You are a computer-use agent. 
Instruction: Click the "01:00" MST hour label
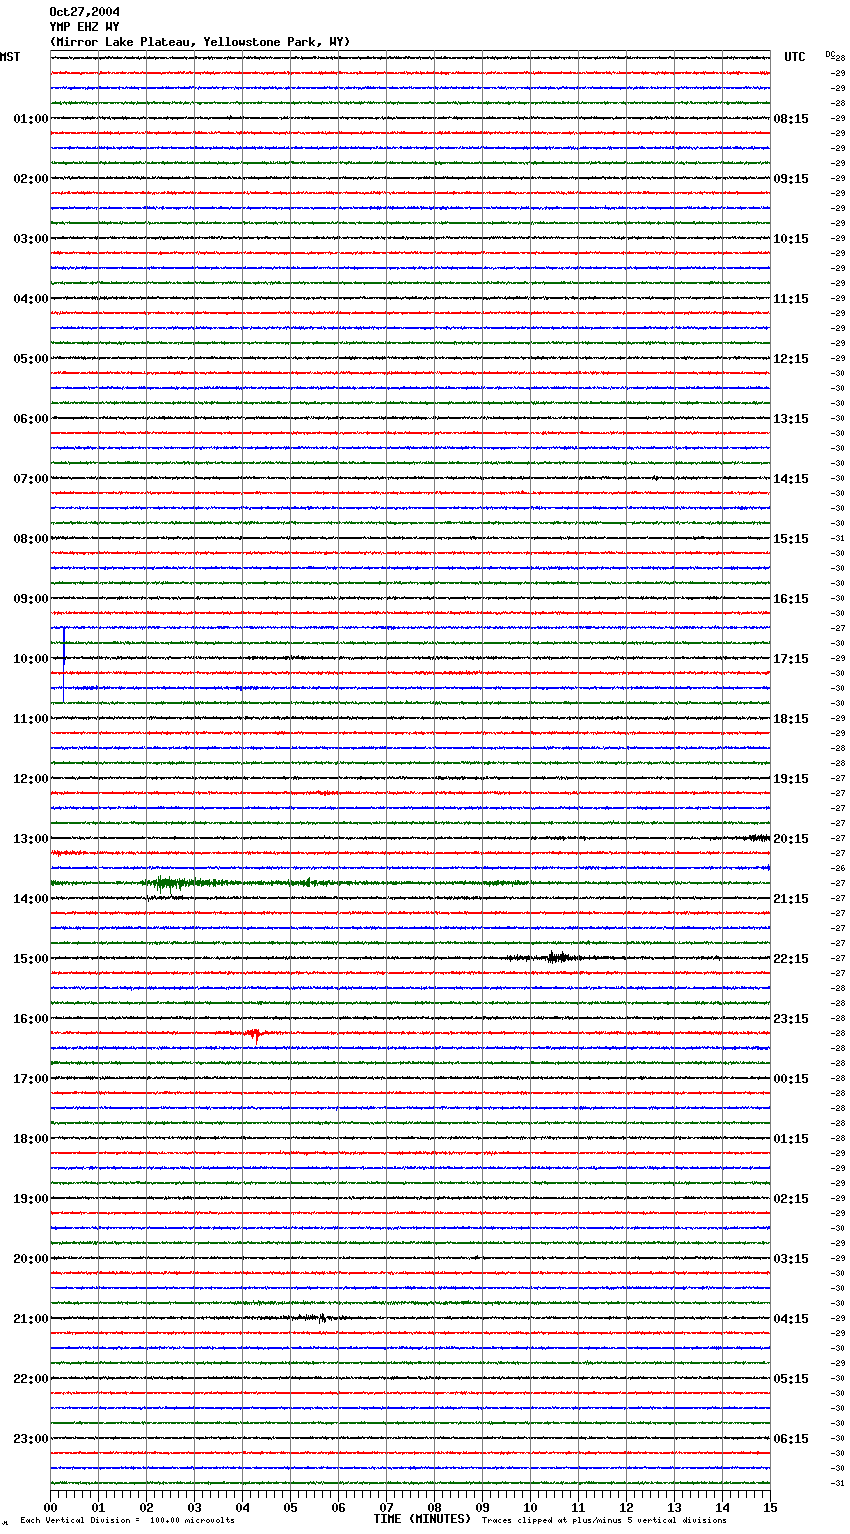coord(31,119)
